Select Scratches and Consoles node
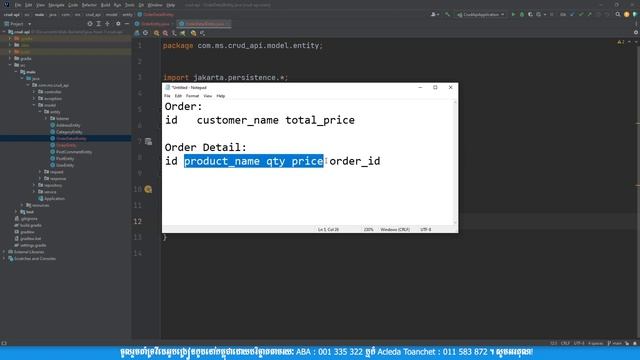Image resolution: width=640 pixels, height=360 pixels. coord(32,258)
